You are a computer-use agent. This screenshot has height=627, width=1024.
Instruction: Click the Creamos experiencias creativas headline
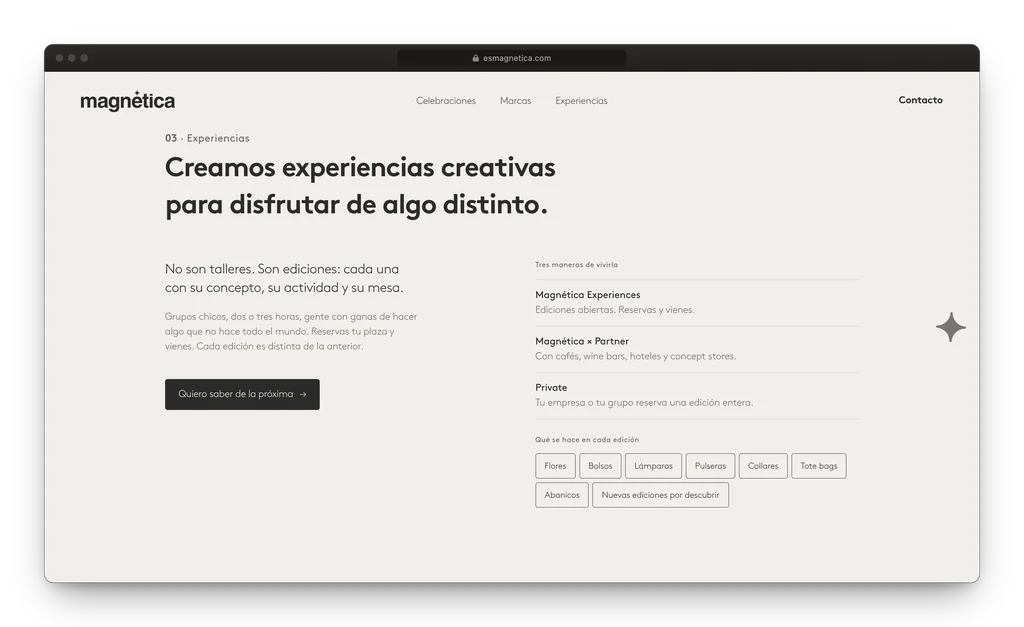360,186
